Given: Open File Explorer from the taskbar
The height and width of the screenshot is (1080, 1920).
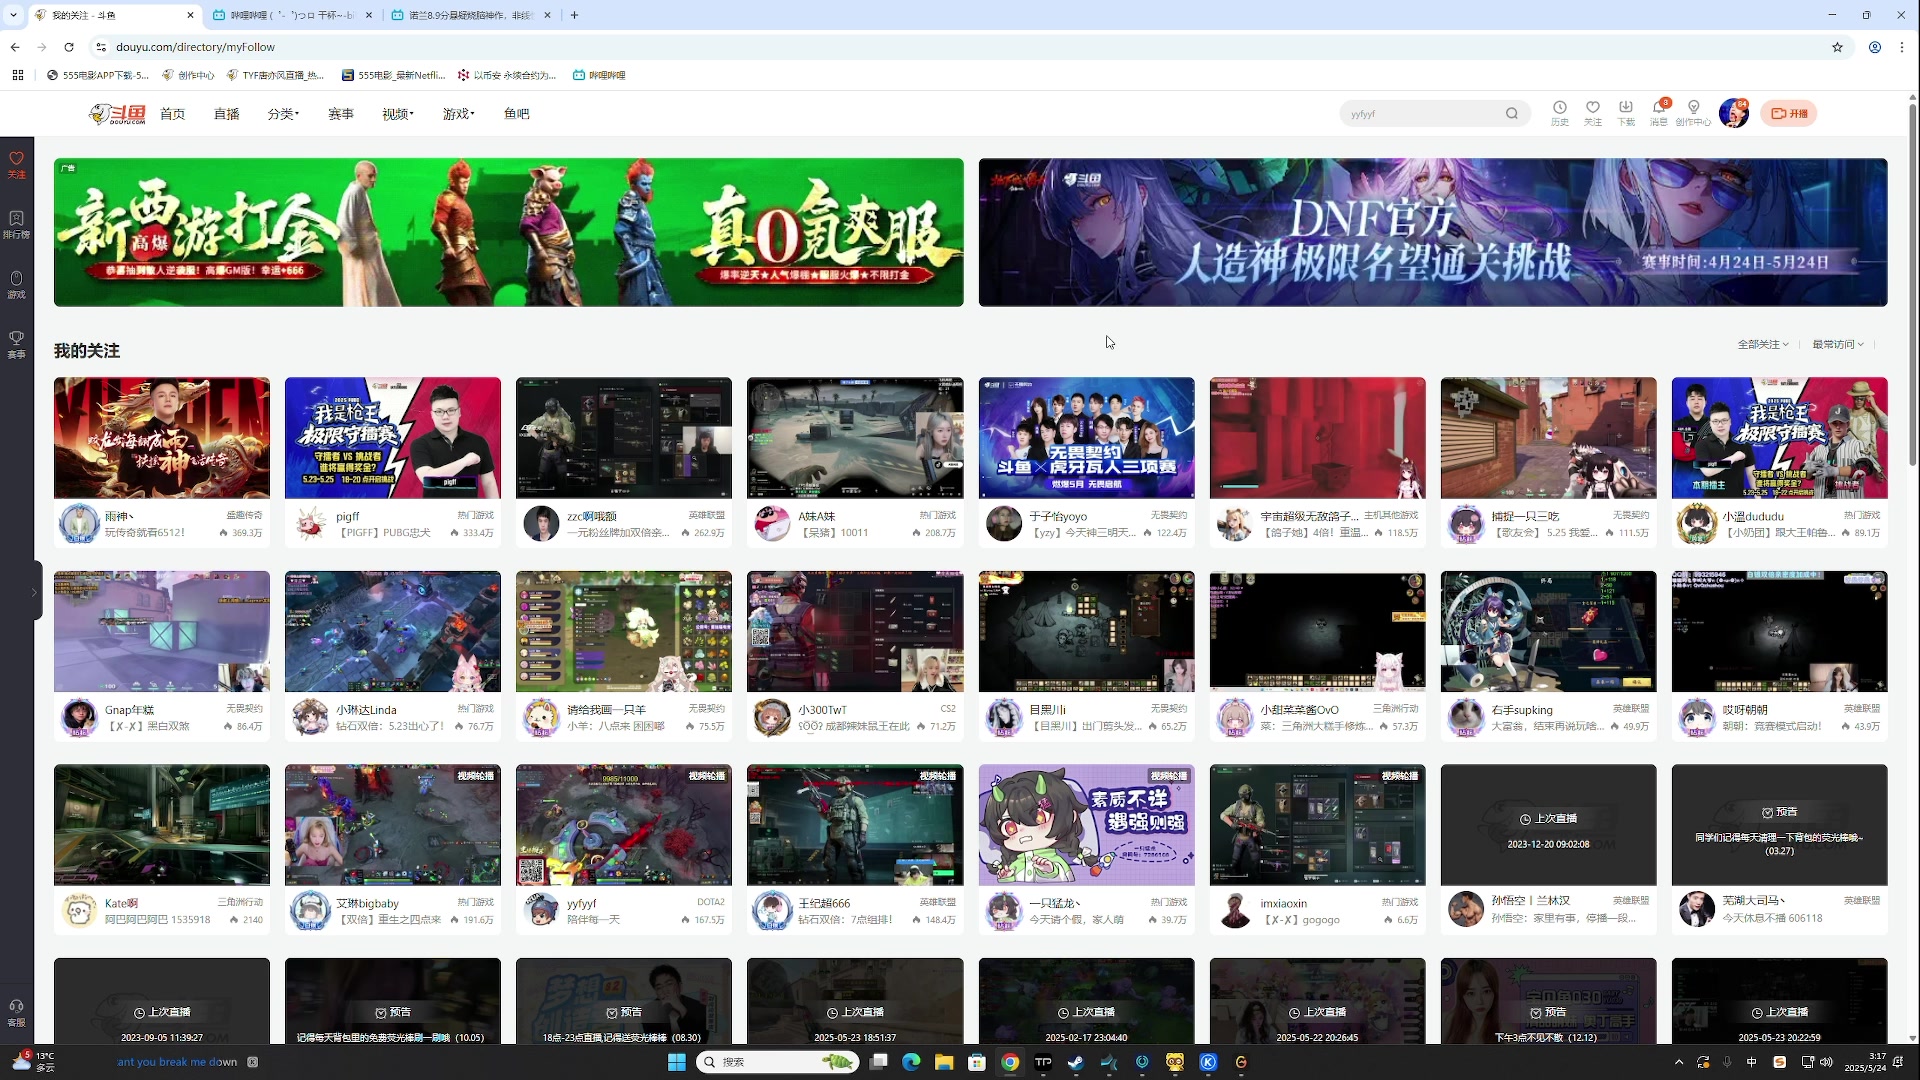Looking at the screenshot, I should tap(944, 1062).
